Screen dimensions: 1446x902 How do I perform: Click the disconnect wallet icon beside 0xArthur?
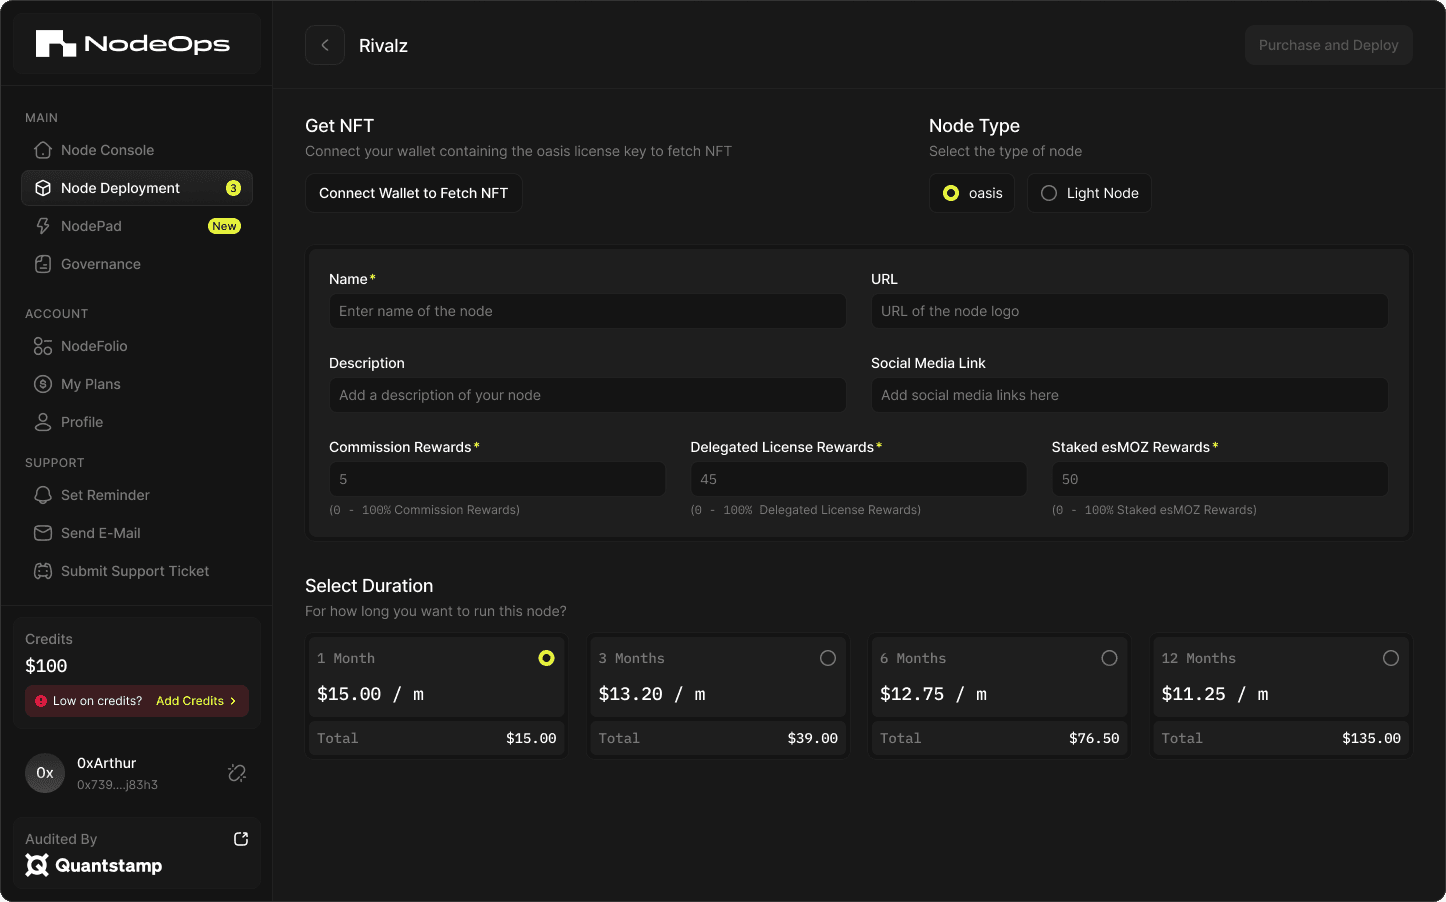(x=237, y=773)
